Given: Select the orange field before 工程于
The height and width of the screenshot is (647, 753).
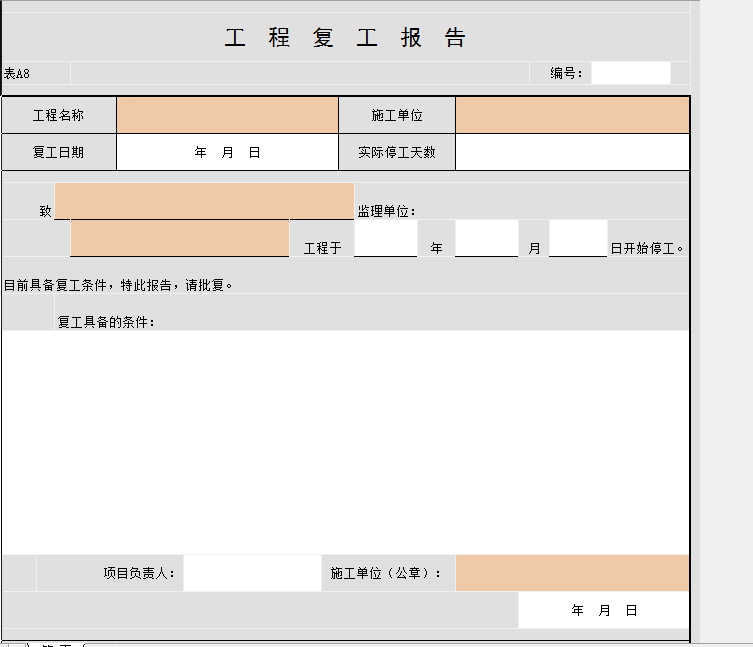Looking at the screenshot, I should pos(180,238).
